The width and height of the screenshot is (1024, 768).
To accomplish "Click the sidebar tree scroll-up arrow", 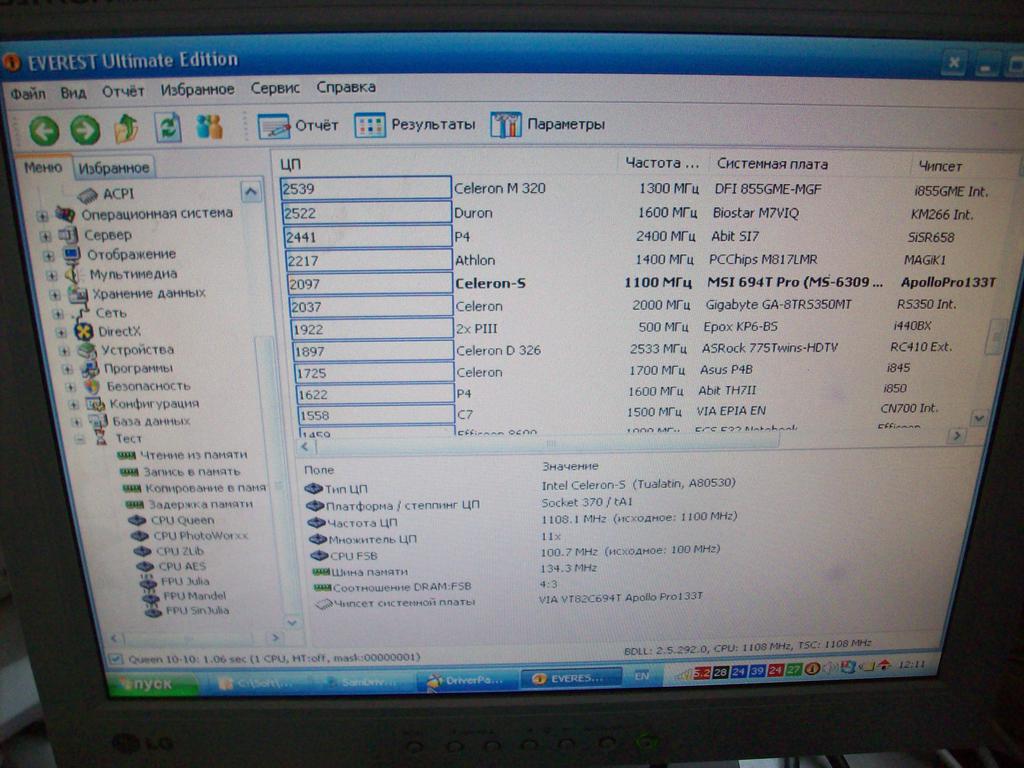I will point(251,192).
